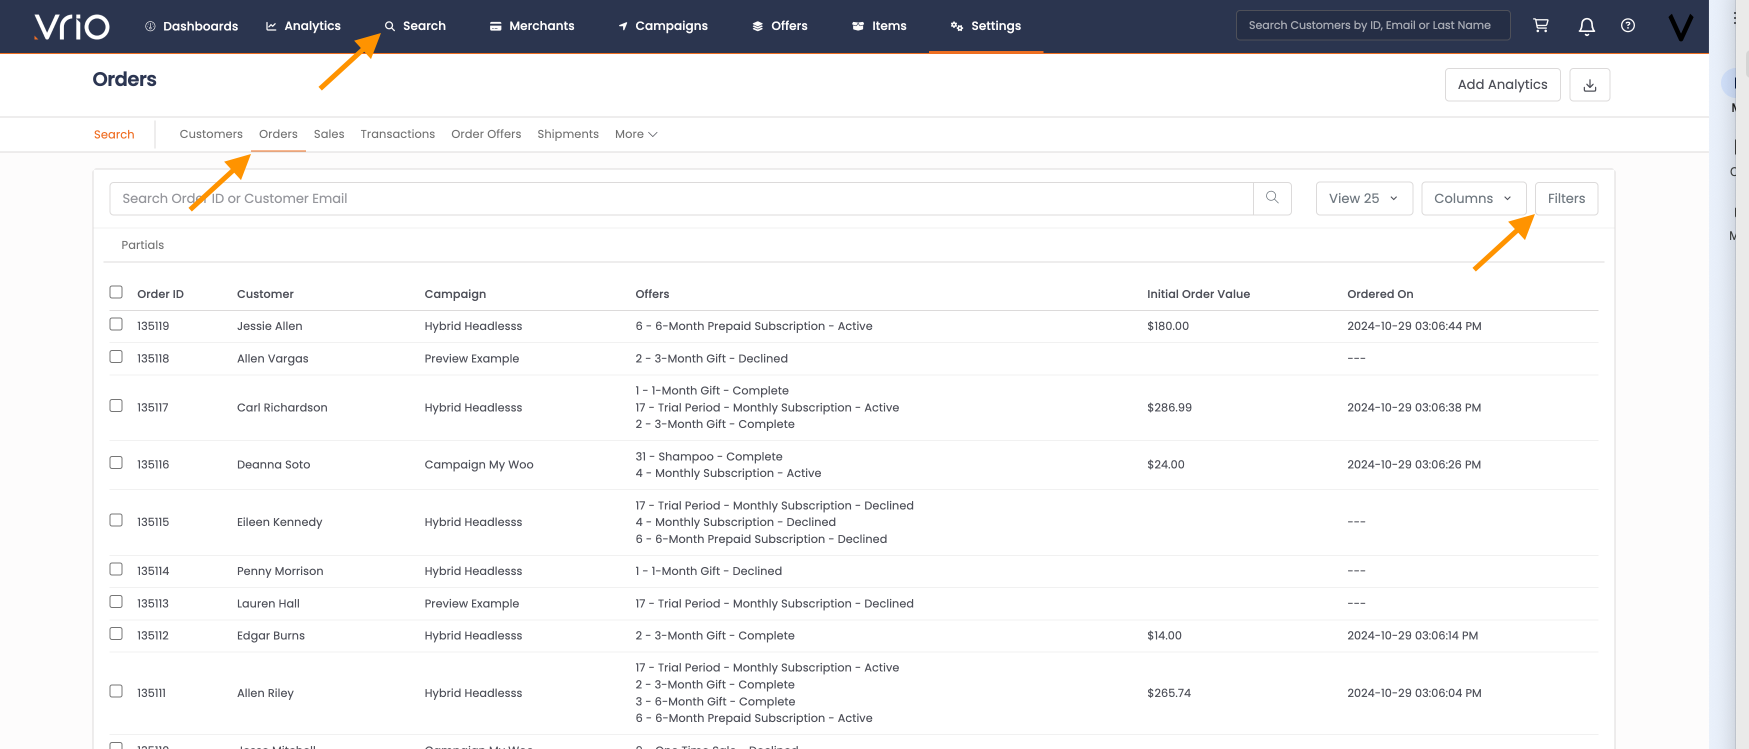Click the Campaign My Woo cell

[479, 465]
